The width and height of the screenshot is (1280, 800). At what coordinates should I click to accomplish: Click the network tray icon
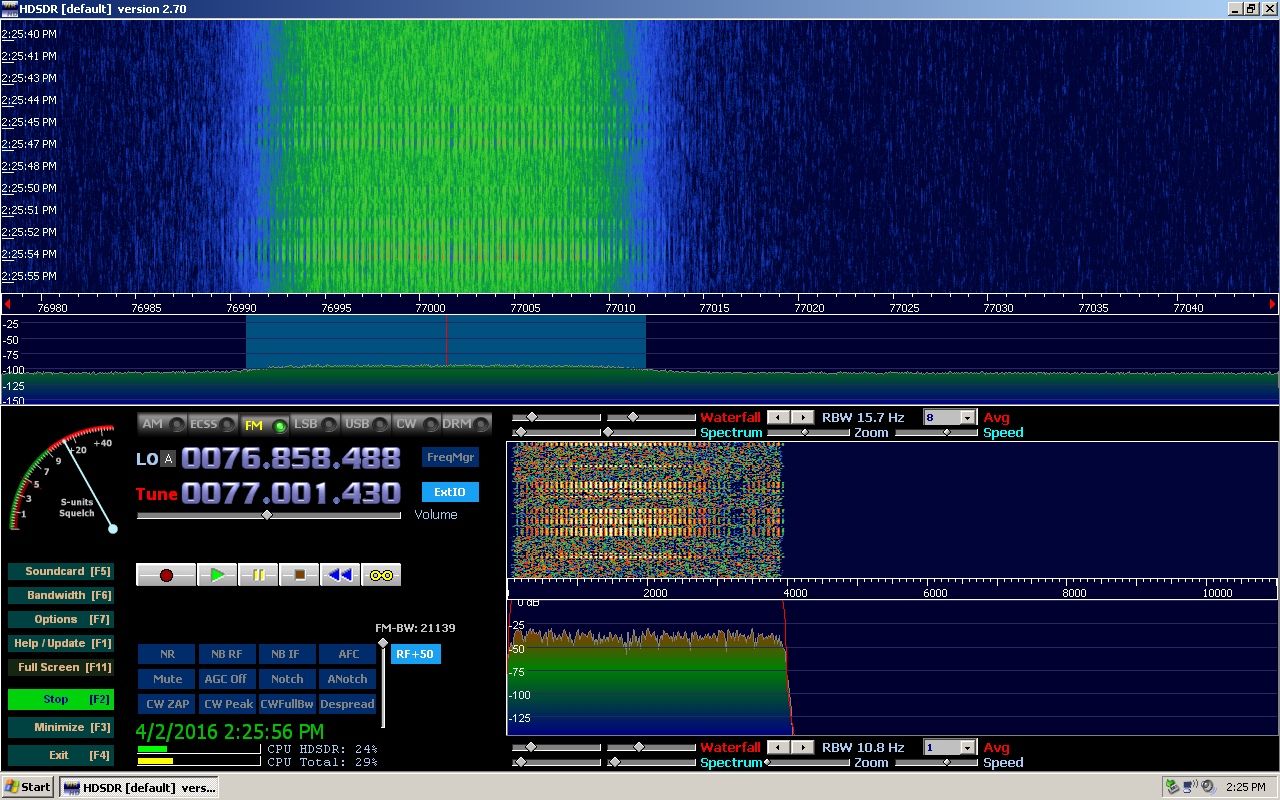click(x=1190, y=787)
